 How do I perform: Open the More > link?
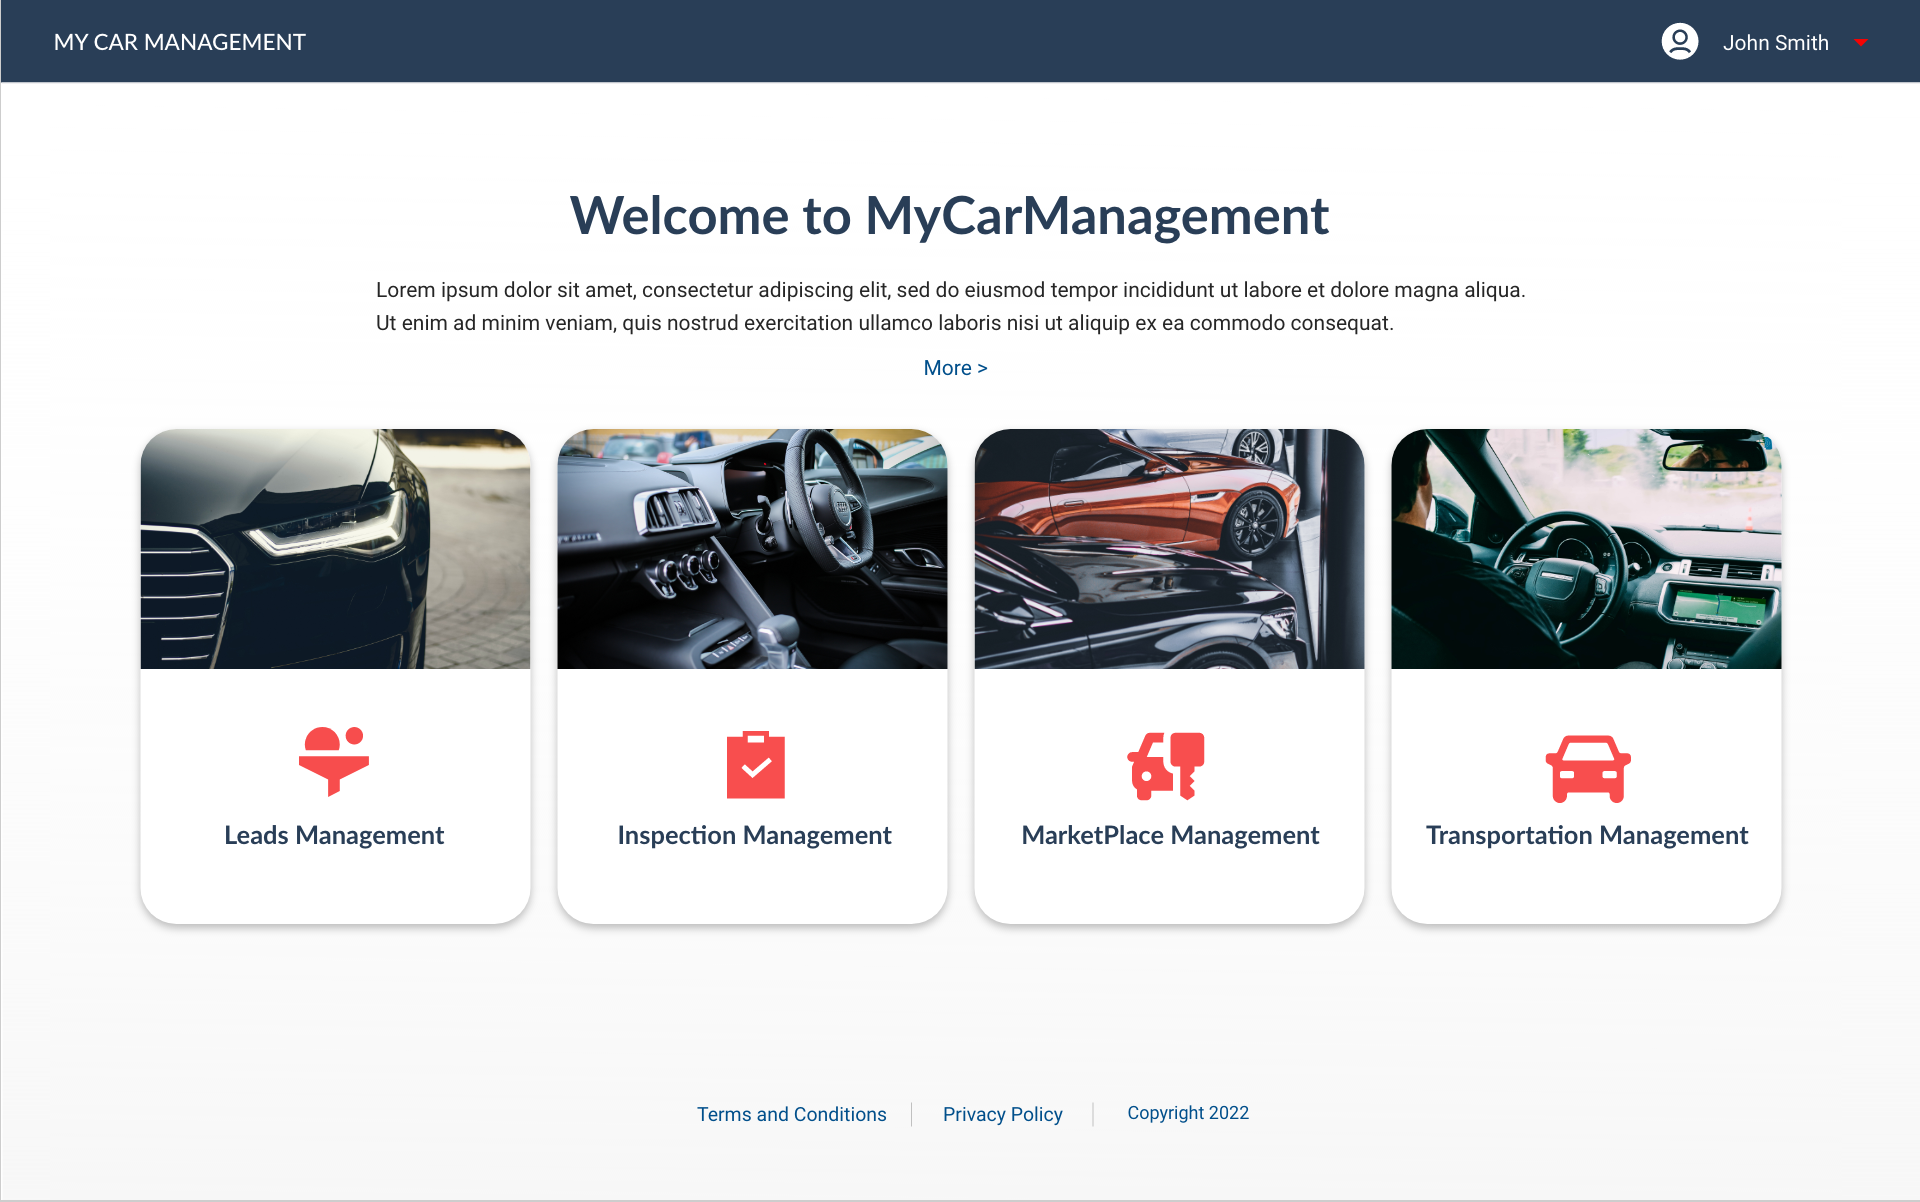955,368
